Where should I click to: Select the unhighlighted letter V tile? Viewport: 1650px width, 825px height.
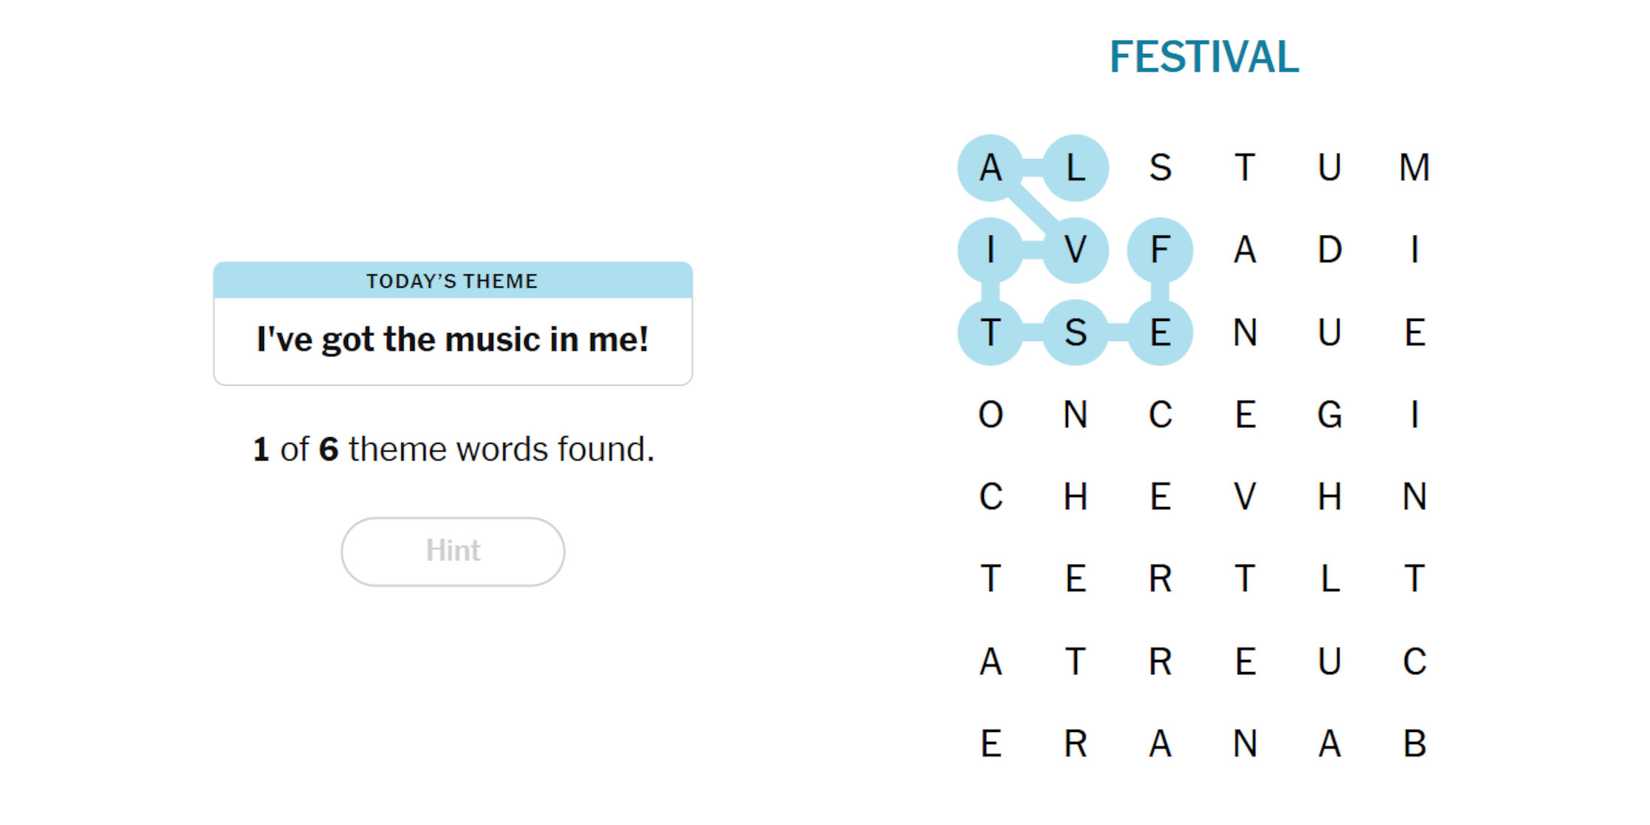(1244, 497)
